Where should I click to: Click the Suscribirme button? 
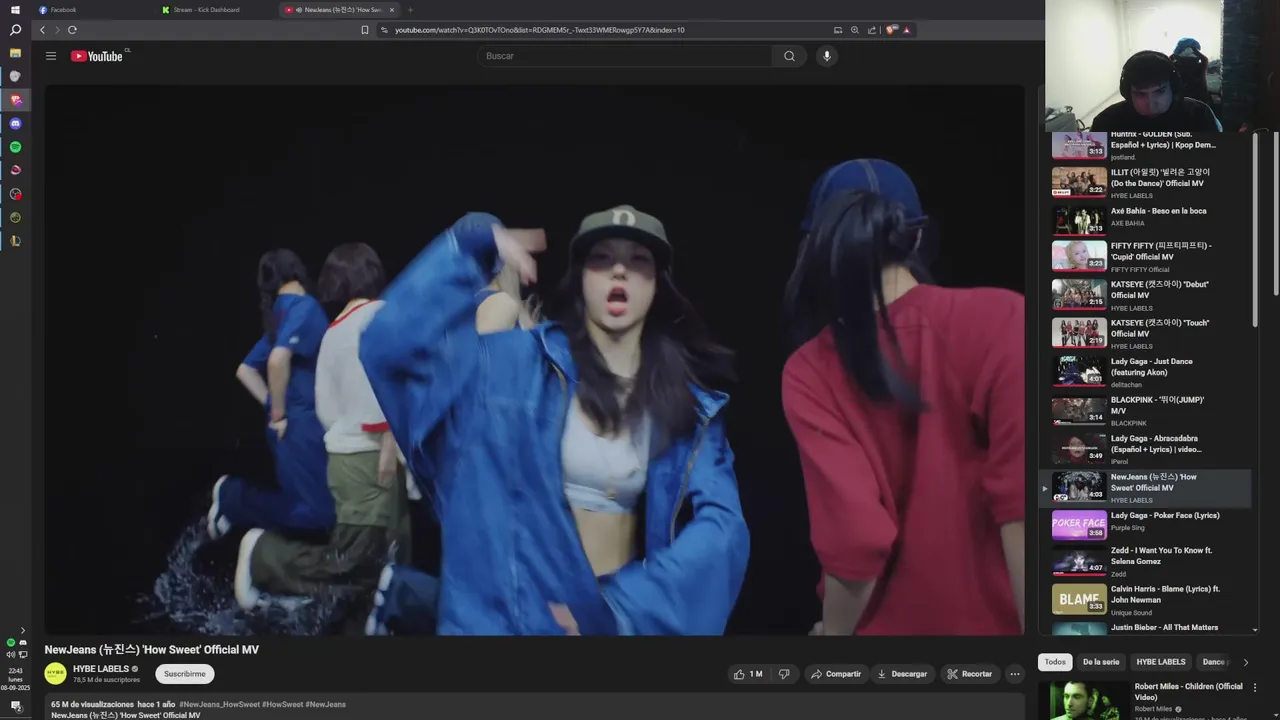pyautogui.click(x=185, y=674)
